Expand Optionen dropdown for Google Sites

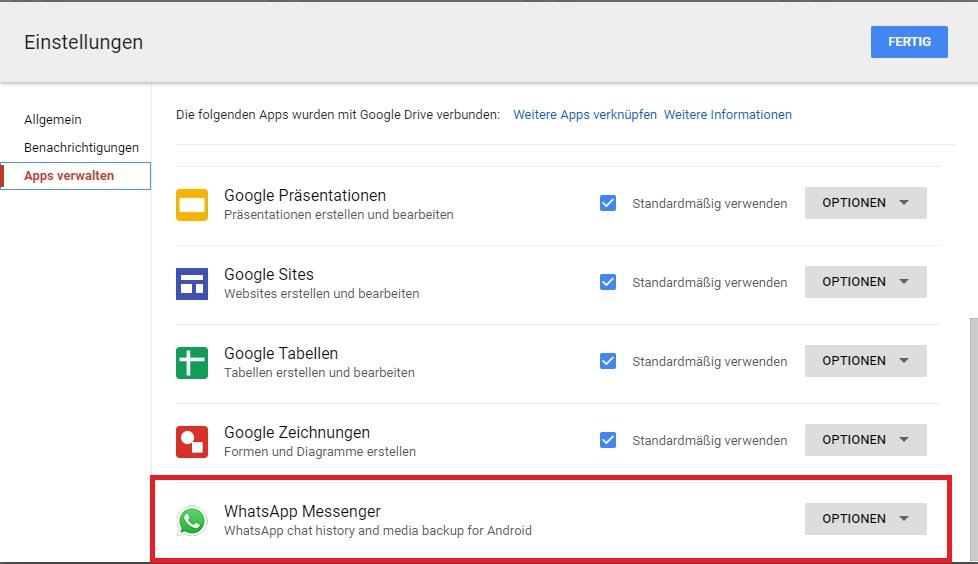pos(865,282)
